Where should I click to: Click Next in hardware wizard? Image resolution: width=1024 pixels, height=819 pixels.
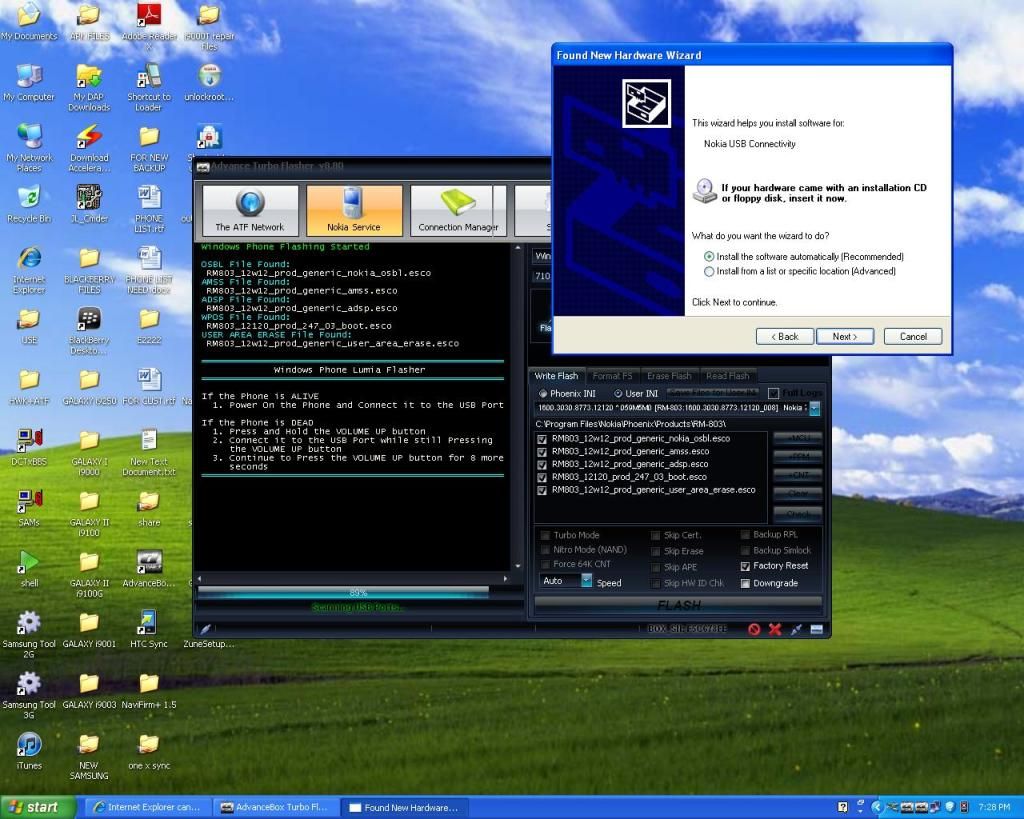pyautogui.click(x=844, y=336)
